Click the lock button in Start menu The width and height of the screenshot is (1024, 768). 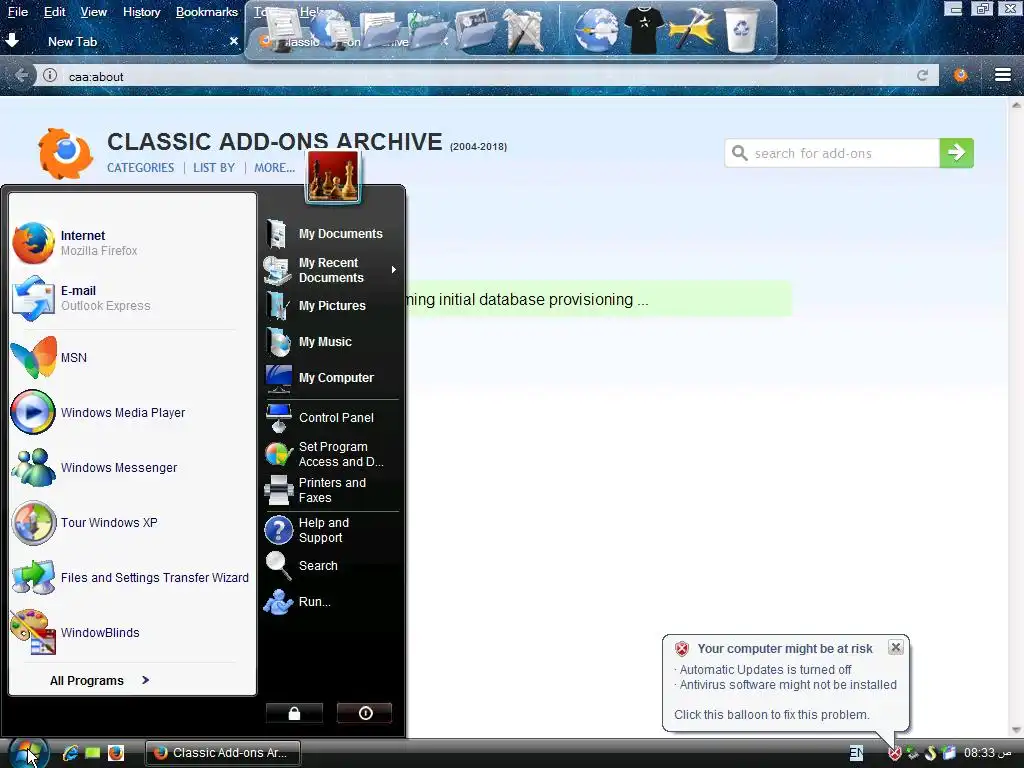coord(295,713)
